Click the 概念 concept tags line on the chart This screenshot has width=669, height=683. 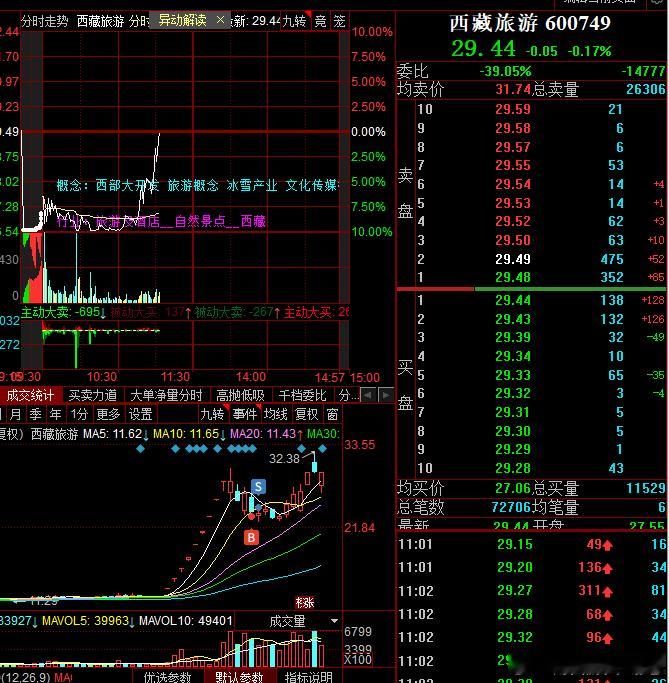(x=197, y=185)
